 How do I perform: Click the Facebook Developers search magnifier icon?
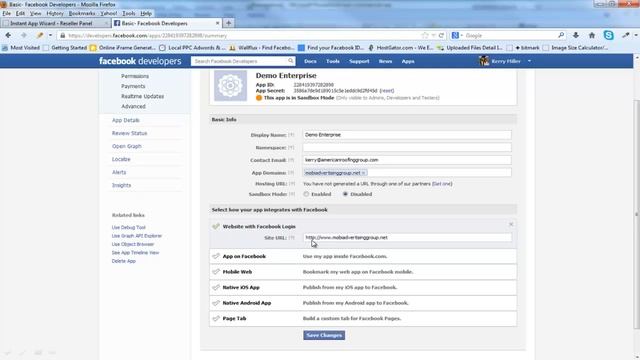[x=291, y=61]
